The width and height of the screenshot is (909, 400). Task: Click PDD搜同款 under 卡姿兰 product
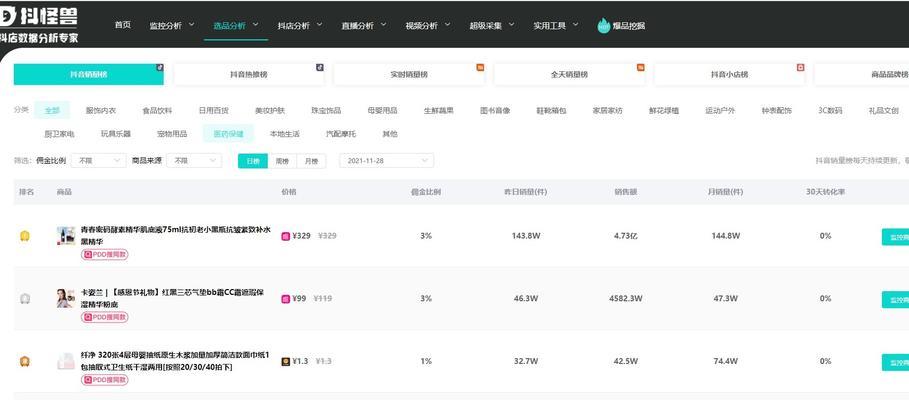click(x=104, y=317)
